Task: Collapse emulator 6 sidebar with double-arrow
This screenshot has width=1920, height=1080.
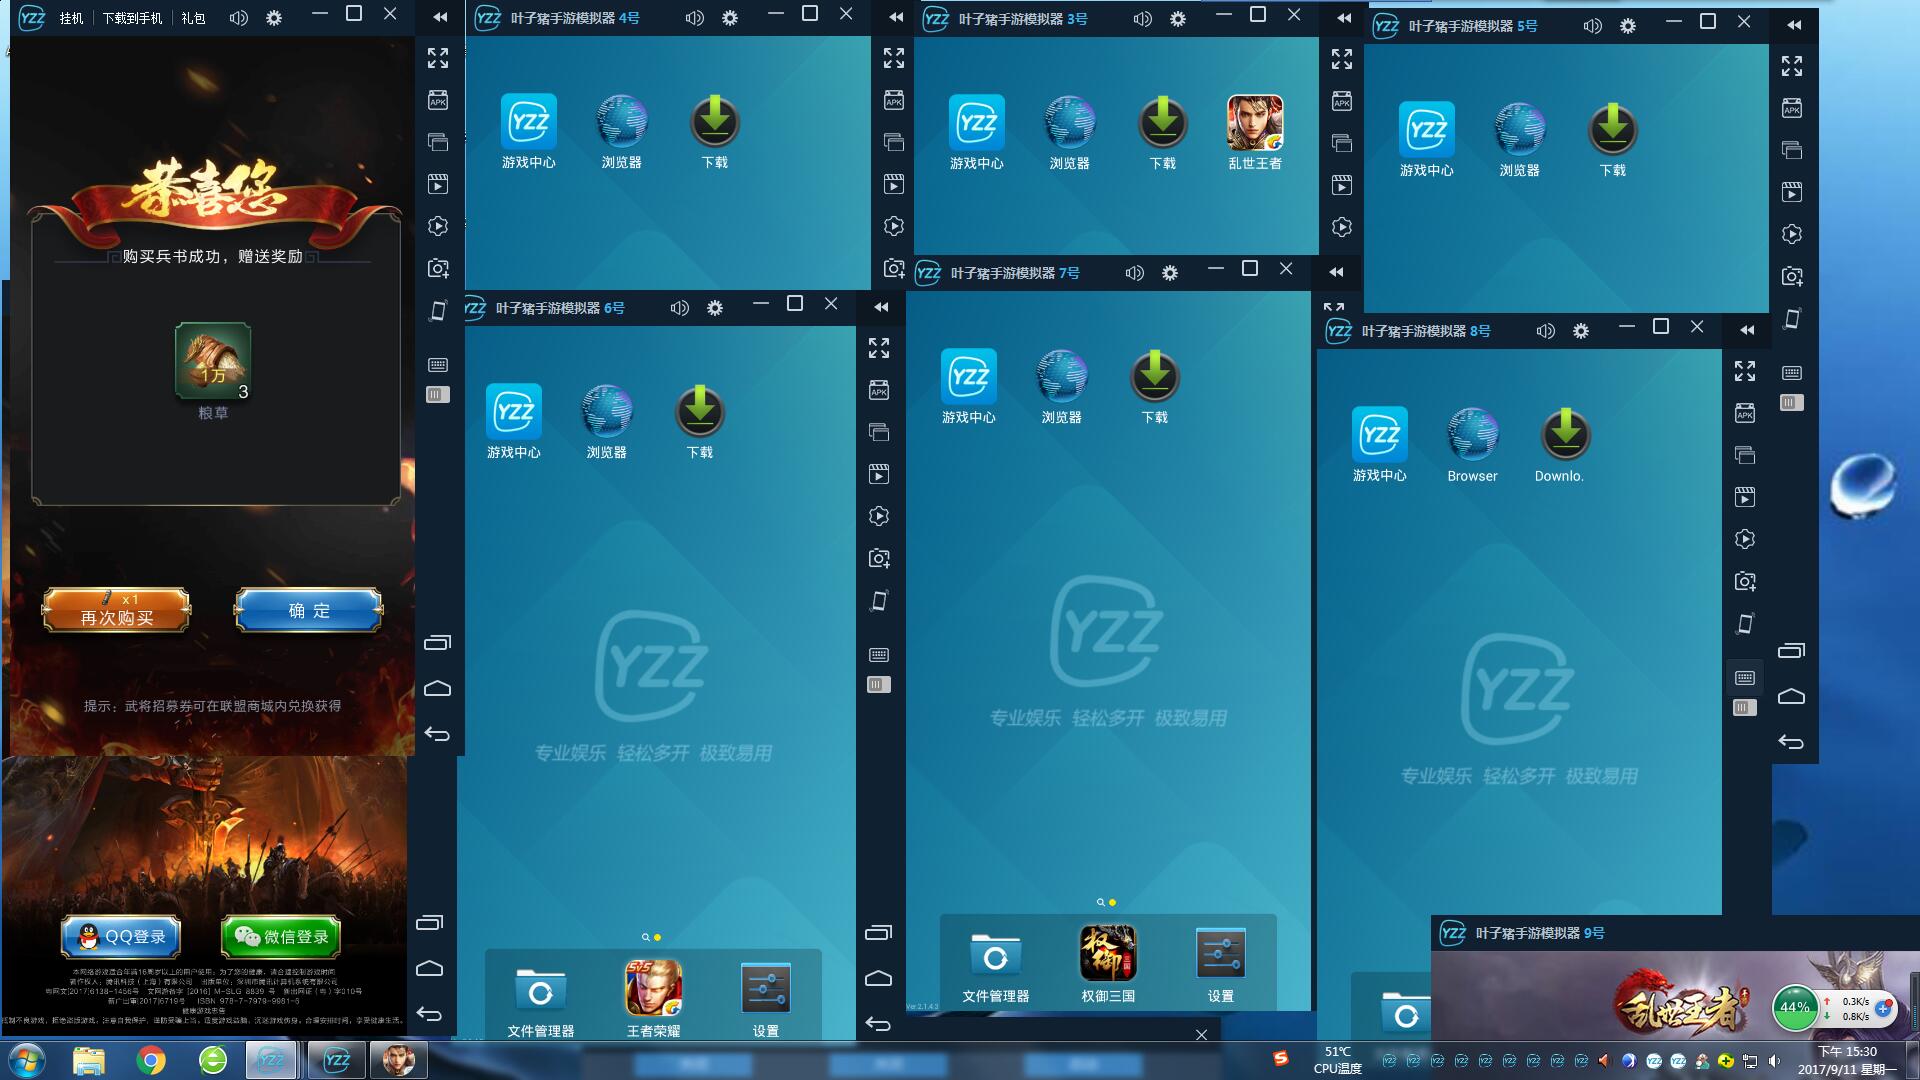Action: (881, 307)
